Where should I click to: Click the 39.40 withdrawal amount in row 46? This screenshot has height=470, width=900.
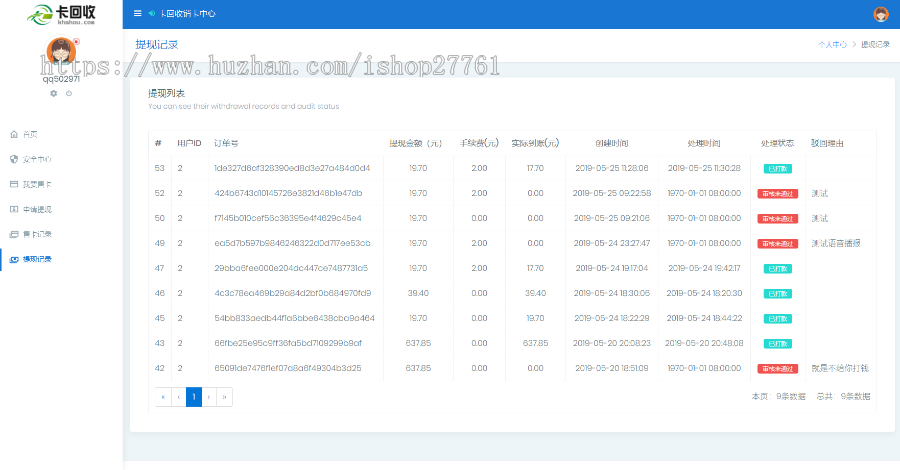pyautogui.click(x=418, y=293)
